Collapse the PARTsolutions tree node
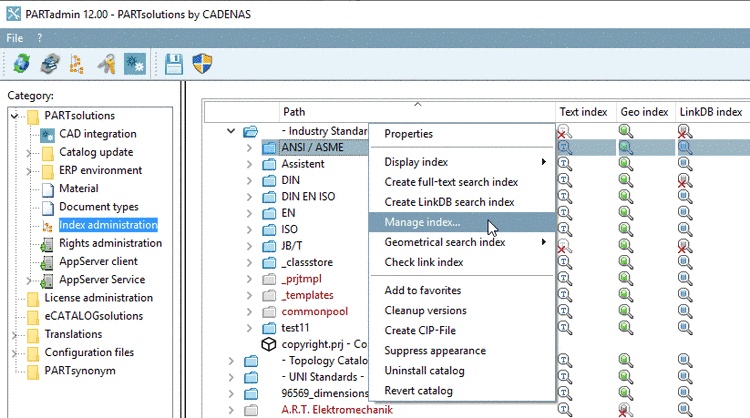This screenshot has width=750, height=418. pyautogui.click(x=15, y=116)
